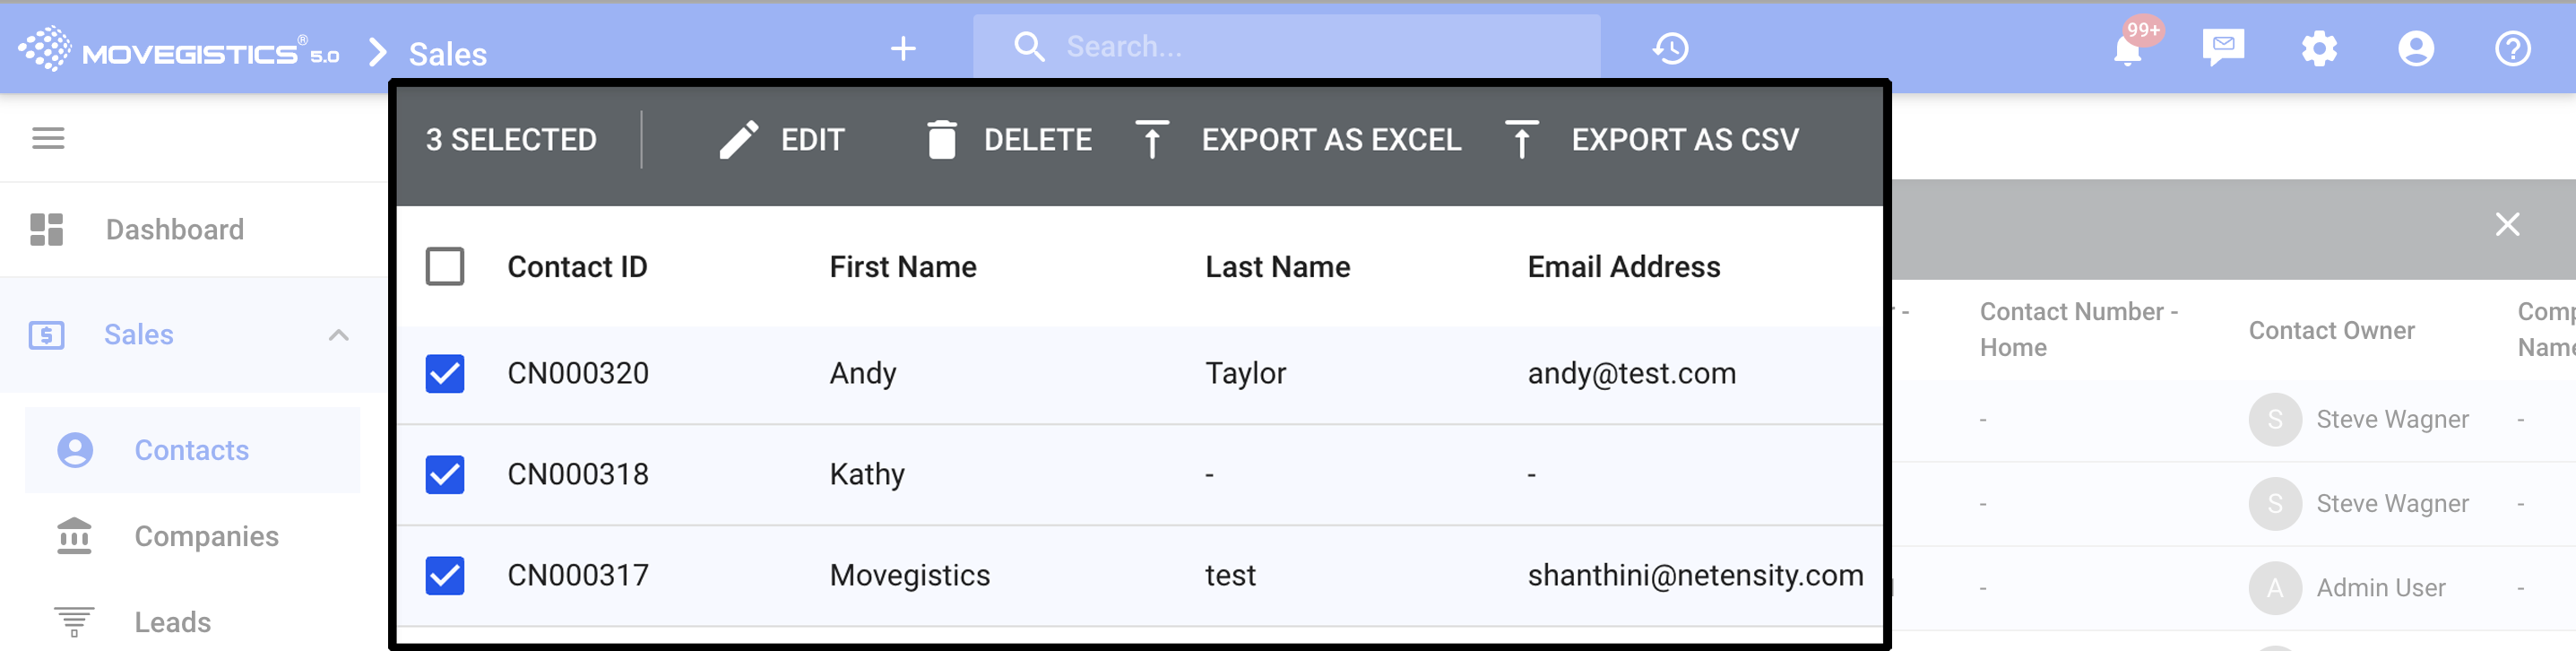Check the select-all header checkbox

(x=445, y=267)
